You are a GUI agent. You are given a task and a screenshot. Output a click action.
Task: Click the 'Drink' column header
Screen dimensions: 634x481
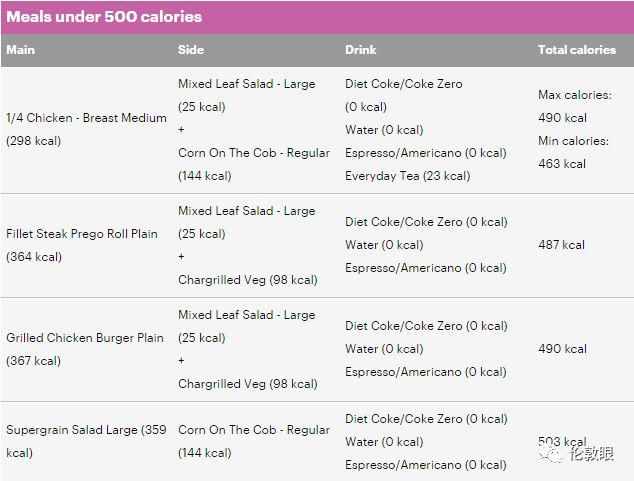click(x=361, y=50)
